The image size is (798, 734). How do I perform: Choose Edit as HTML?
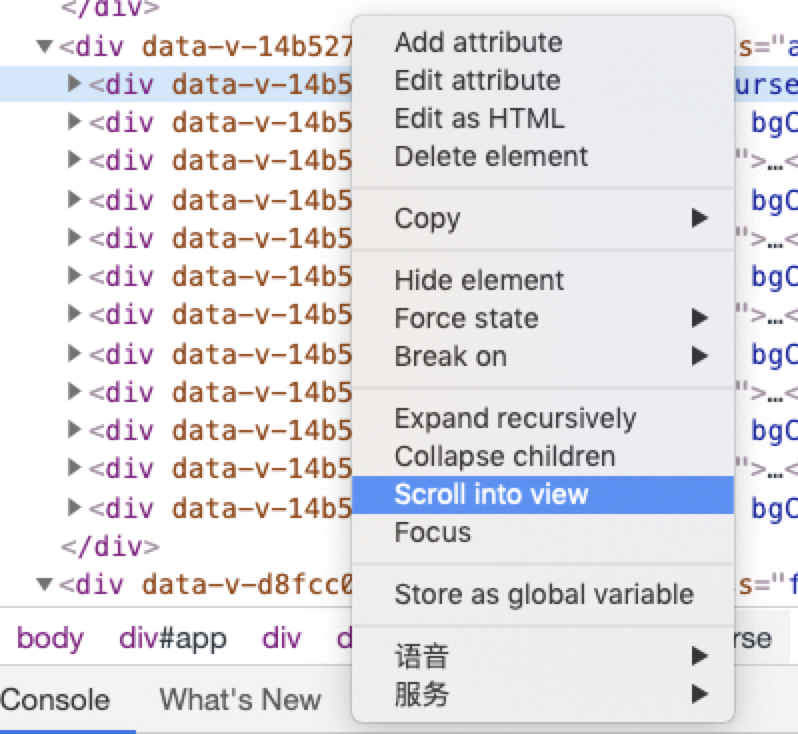point(479,118)
